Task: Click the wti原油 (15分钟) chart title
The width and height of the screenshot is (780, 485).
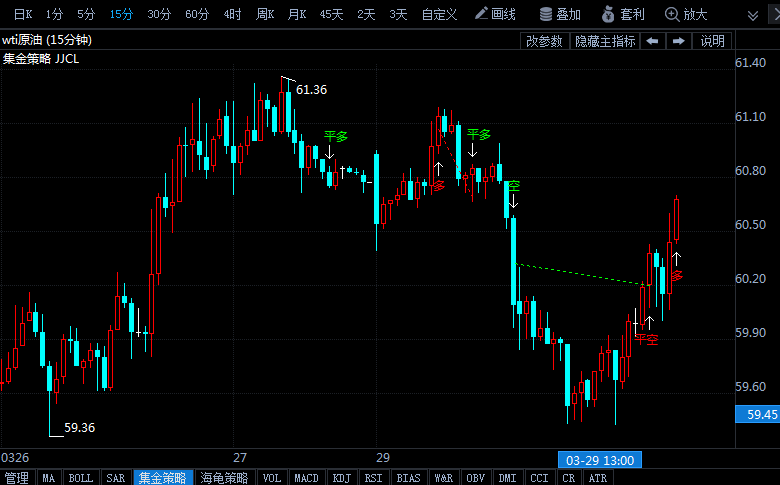Action: [47, 40]
